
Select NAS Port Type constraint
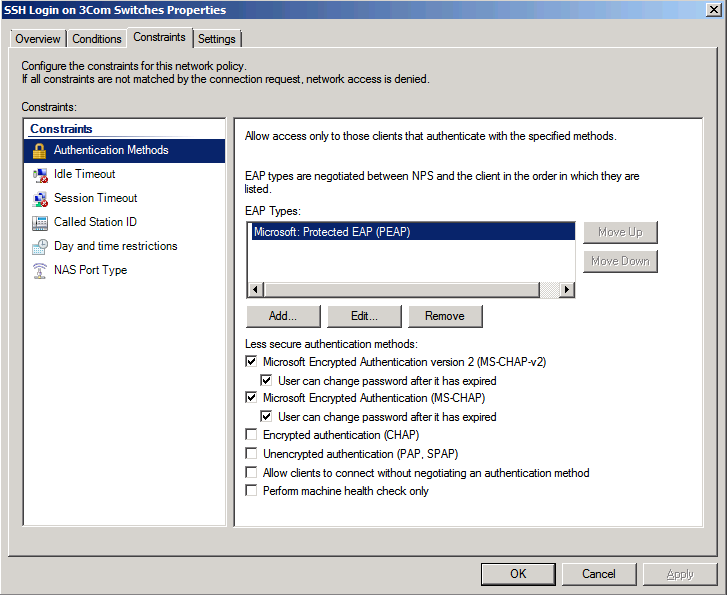click(124, 270)
